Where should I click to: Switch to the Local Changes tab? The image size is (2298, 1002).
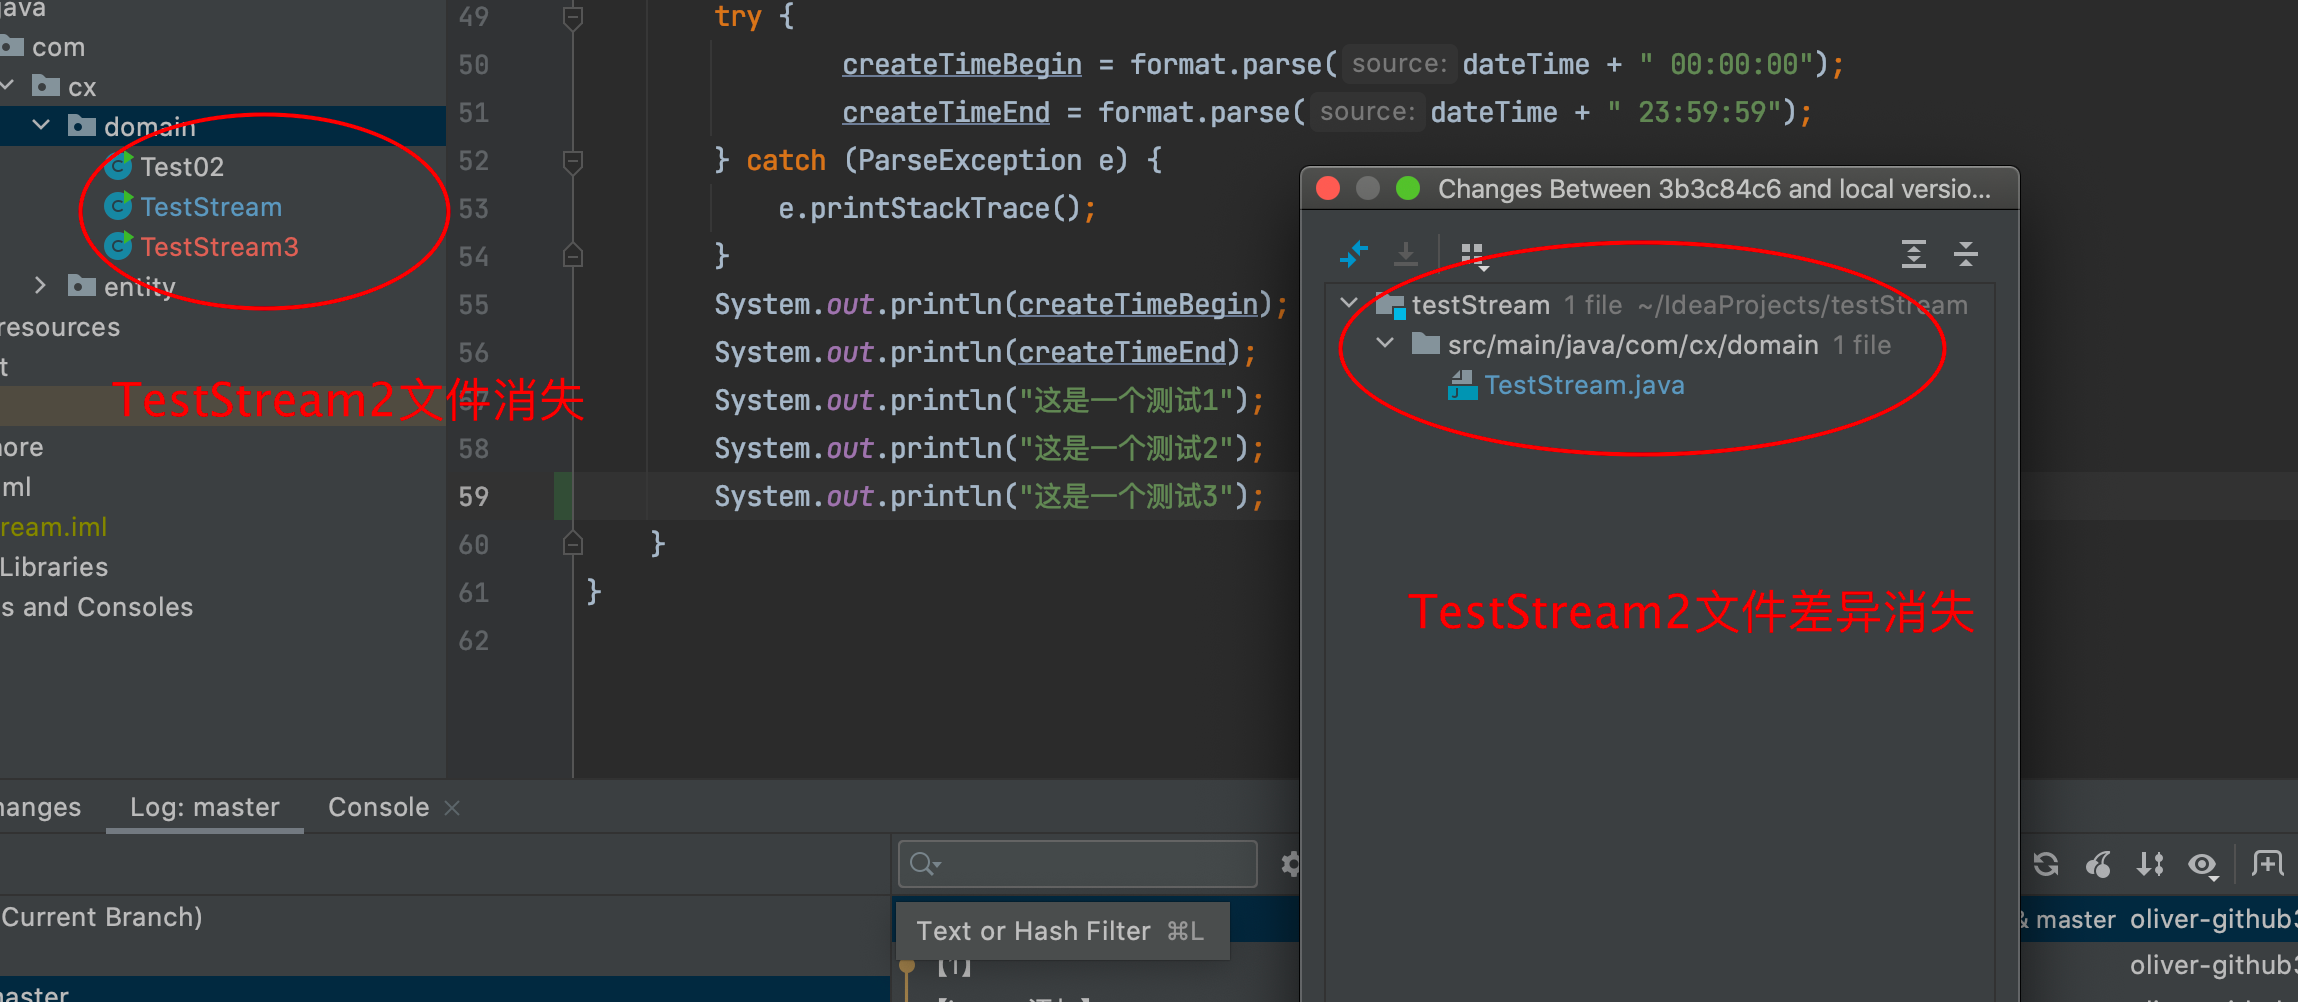pyautogui.click(x=40, y=807)
